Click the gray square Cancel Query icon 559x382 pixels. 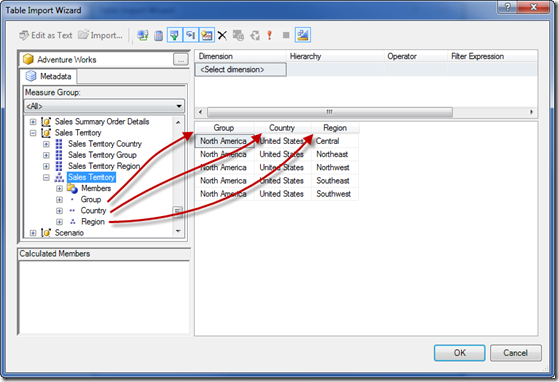click(x=286, y=35)
